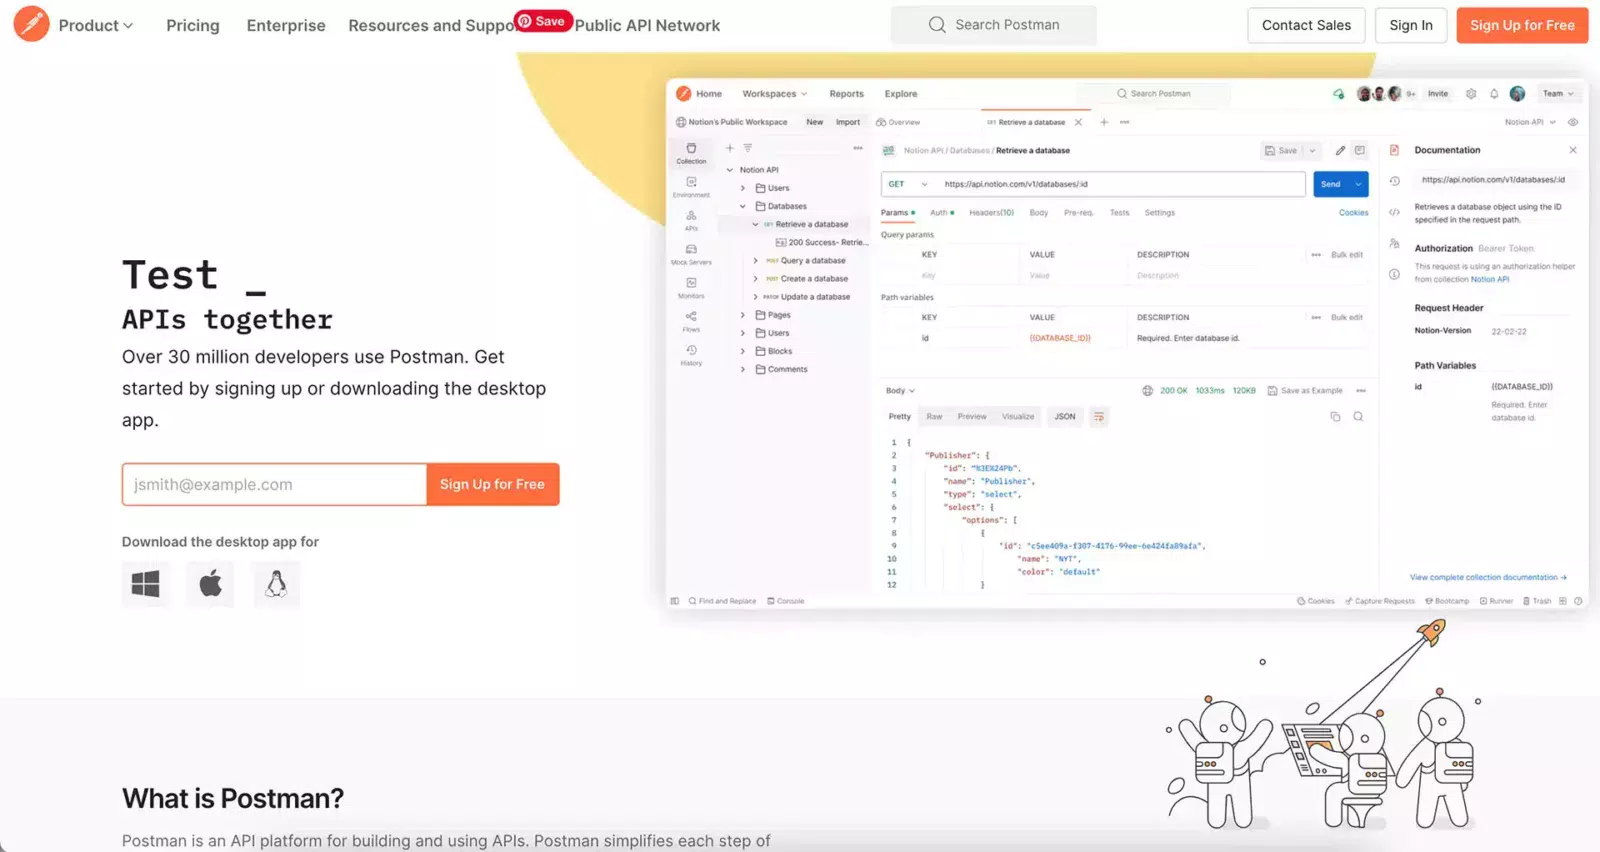Click the user avatar next to Team
The height and width of the screenshot is (852, 1600).
[x=1517, y=94]
